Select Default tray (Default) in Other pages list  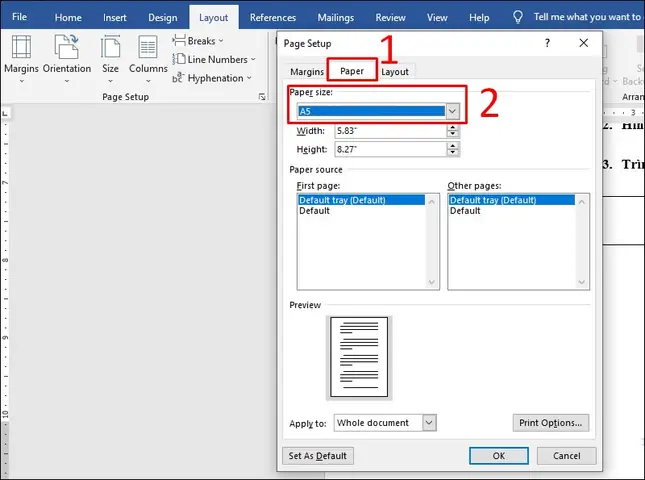click(x=512, y=200)
